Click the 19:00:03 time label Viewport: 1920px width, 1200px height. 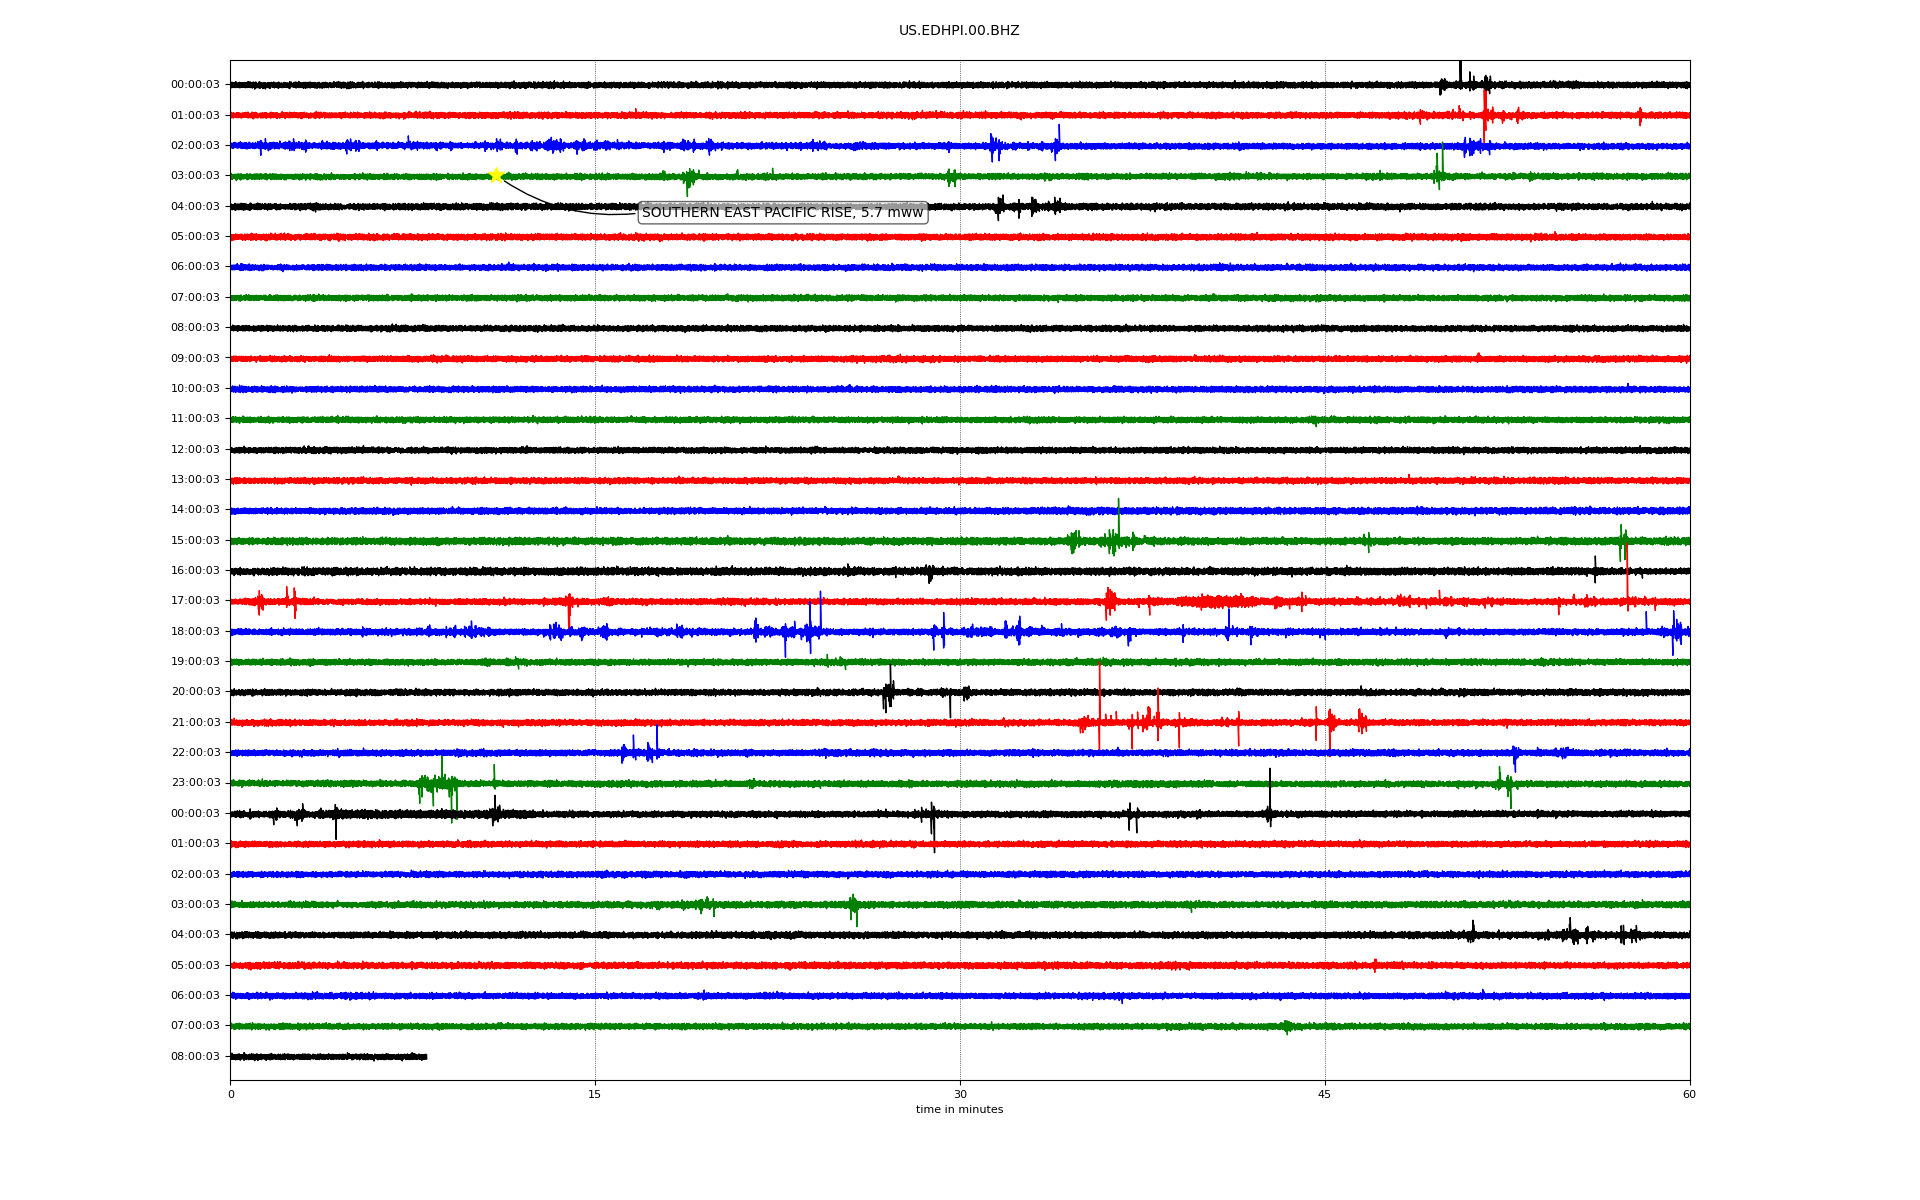point(195,661)
